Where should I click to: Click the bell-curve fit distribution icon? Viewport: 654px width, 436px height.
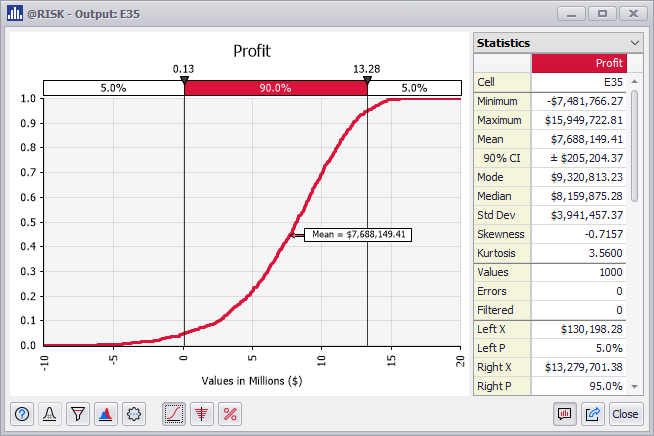(x=50, y=414)
